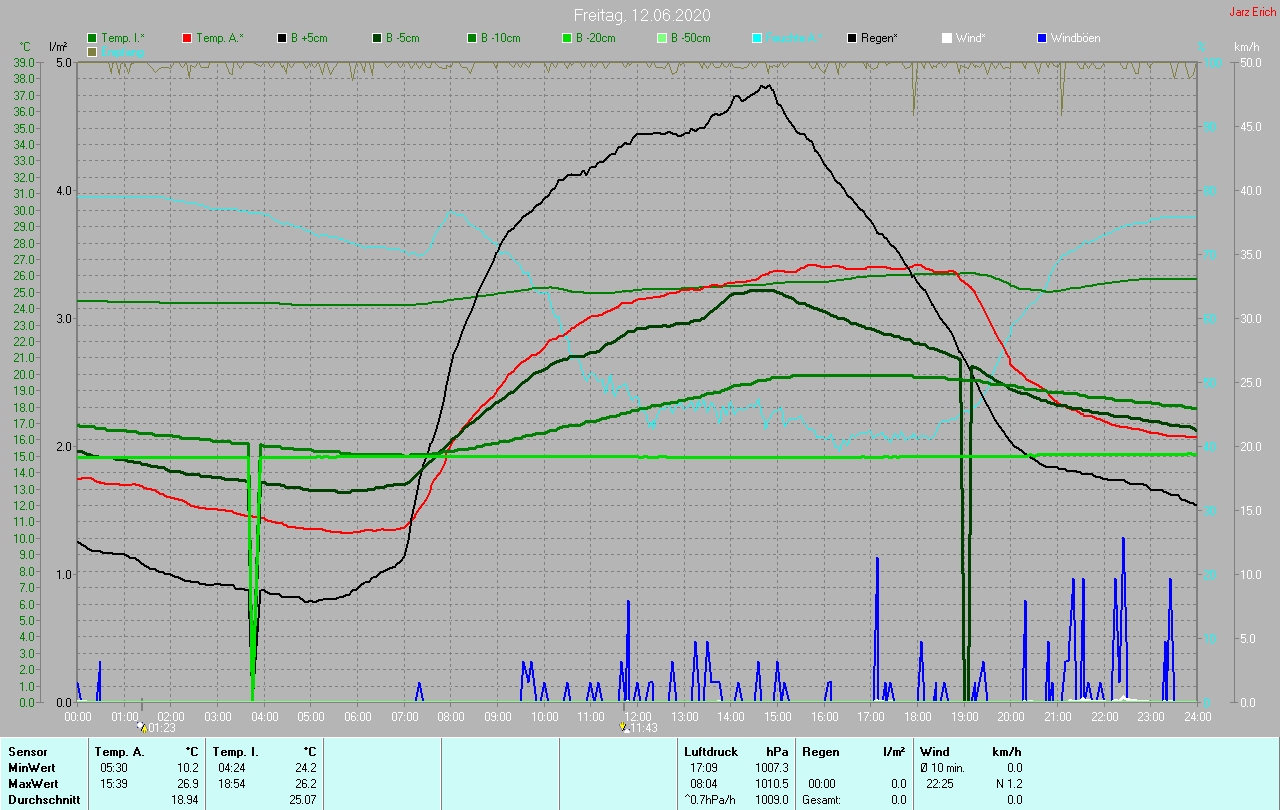Click the red Temp. A. legend swatch

[x=188, y=38]
